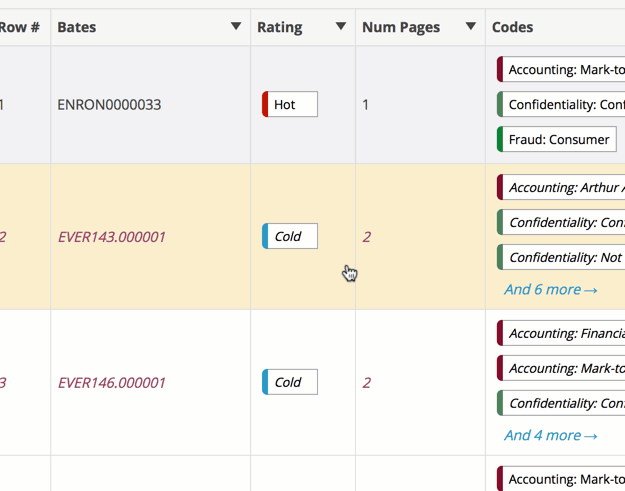This screenshot has width=625, height=491.
Task: Click the Rating column header label
Action: pyautogui.click(x=279, y=27)
